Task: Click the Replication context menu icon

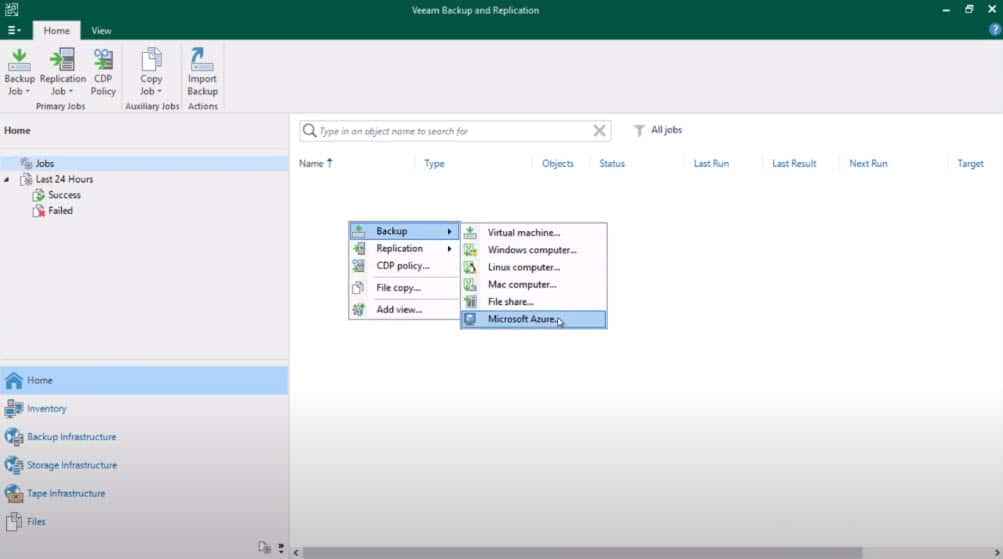Action: tap(359, 248)
